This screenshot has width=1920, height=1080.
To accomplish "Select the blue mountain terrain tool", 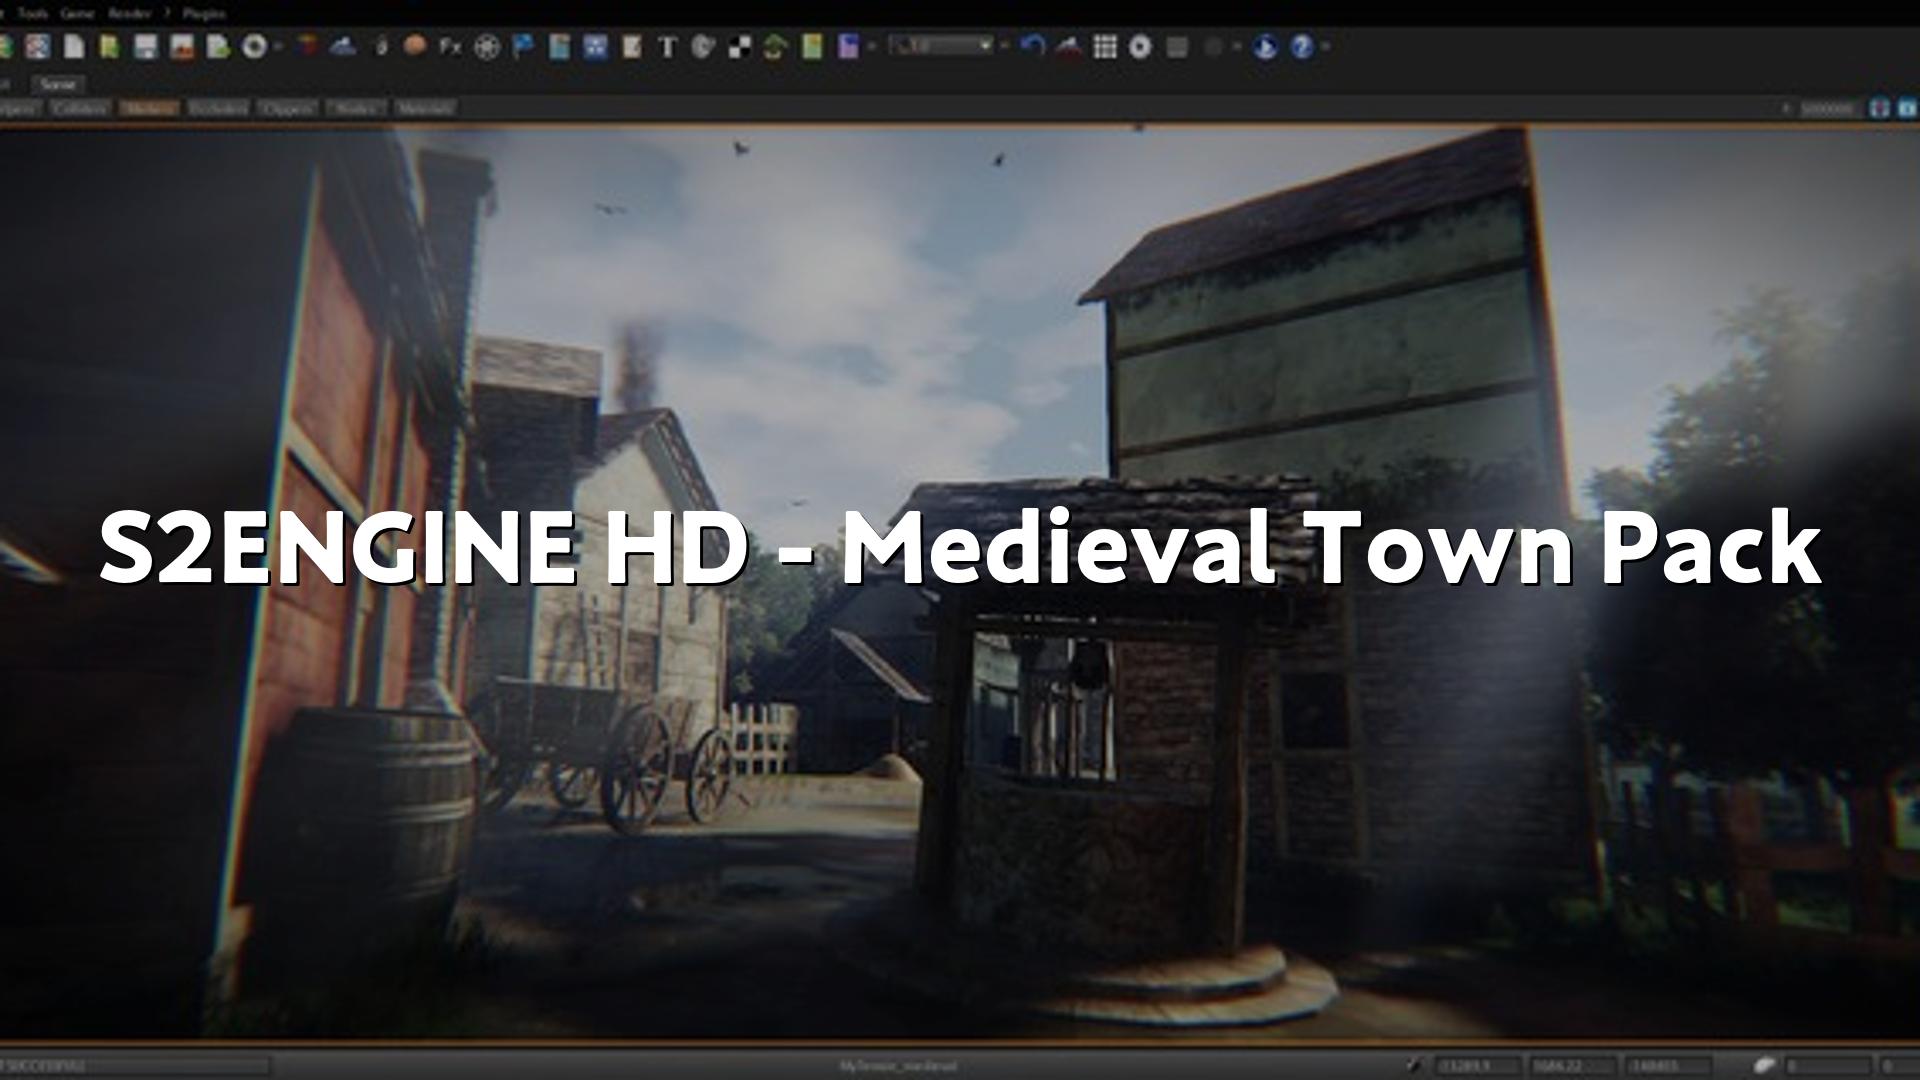I will 342,46.
